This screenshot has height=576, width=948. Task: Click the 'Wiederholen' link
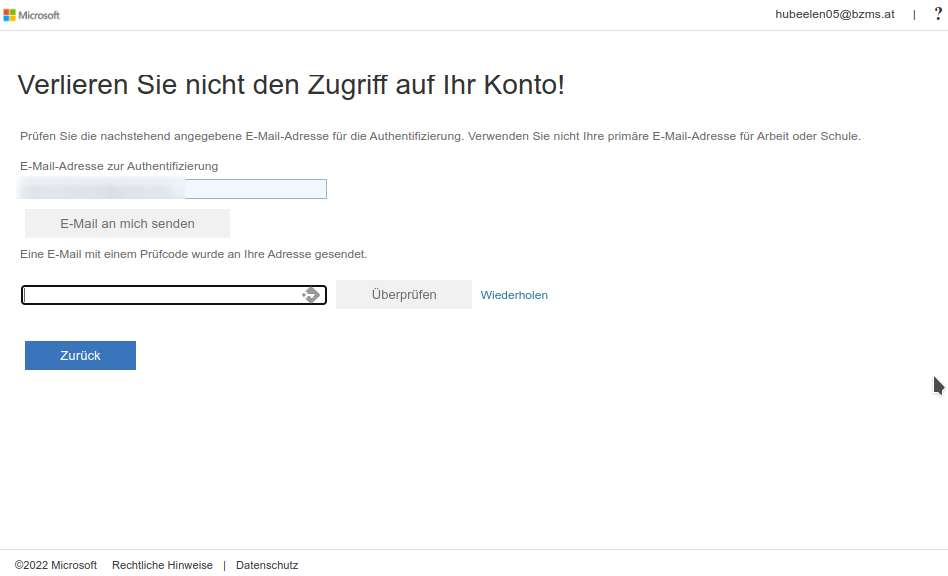pos(514,295)
